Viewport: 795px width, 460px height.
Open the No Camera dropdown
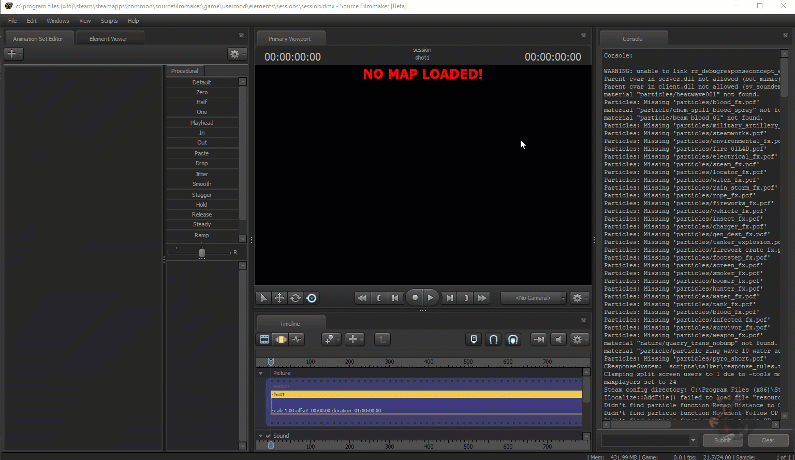533,298
